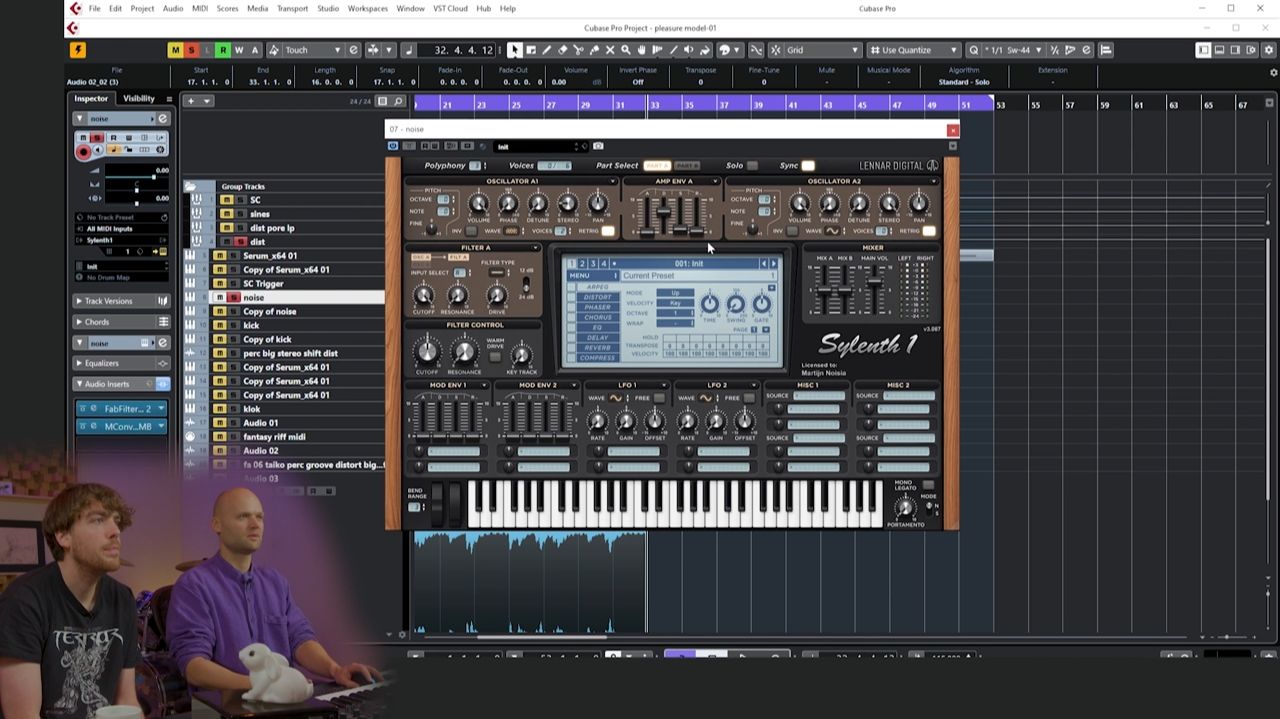Open MConv insert slot
The height and width of the screenshot is (719, 1280).
click(121, 426)
